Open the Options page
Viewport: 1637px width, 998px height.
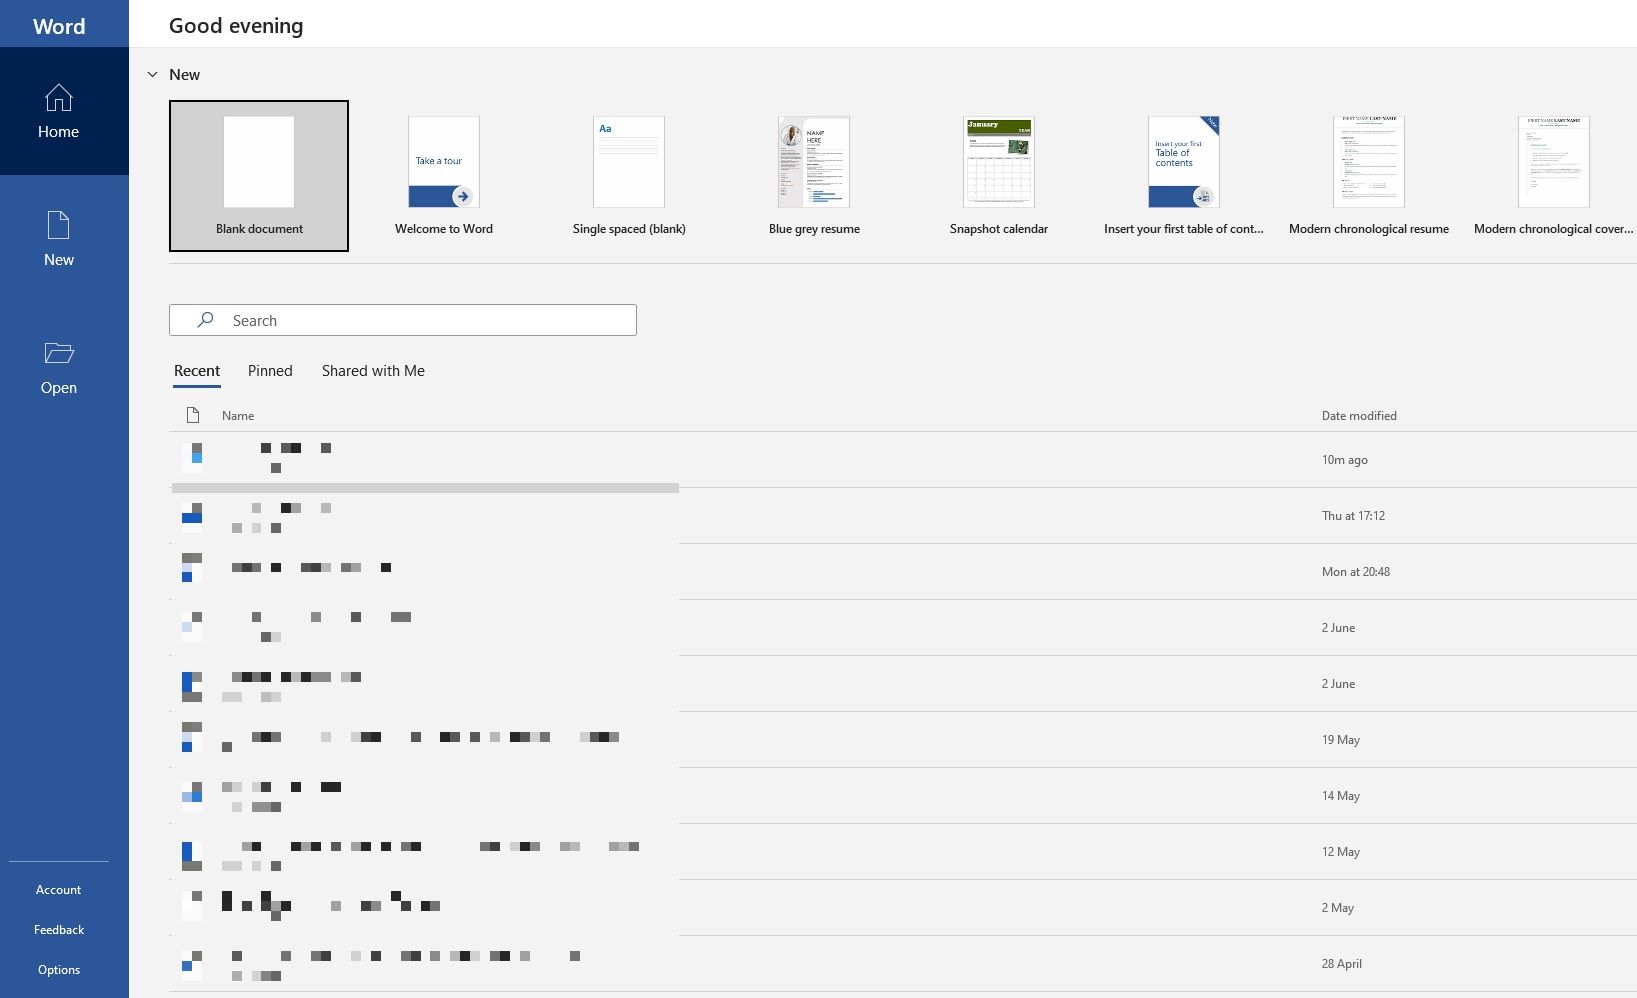(58, 969)
